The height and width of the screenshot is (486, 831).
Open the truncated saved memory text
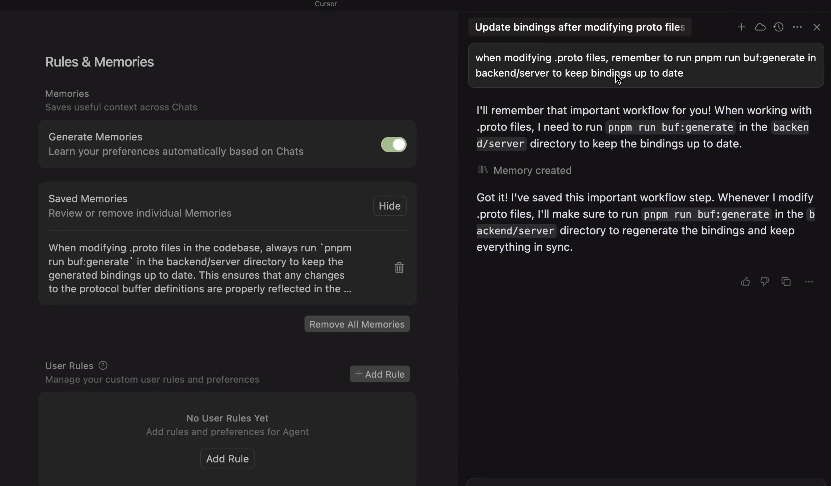200,268
